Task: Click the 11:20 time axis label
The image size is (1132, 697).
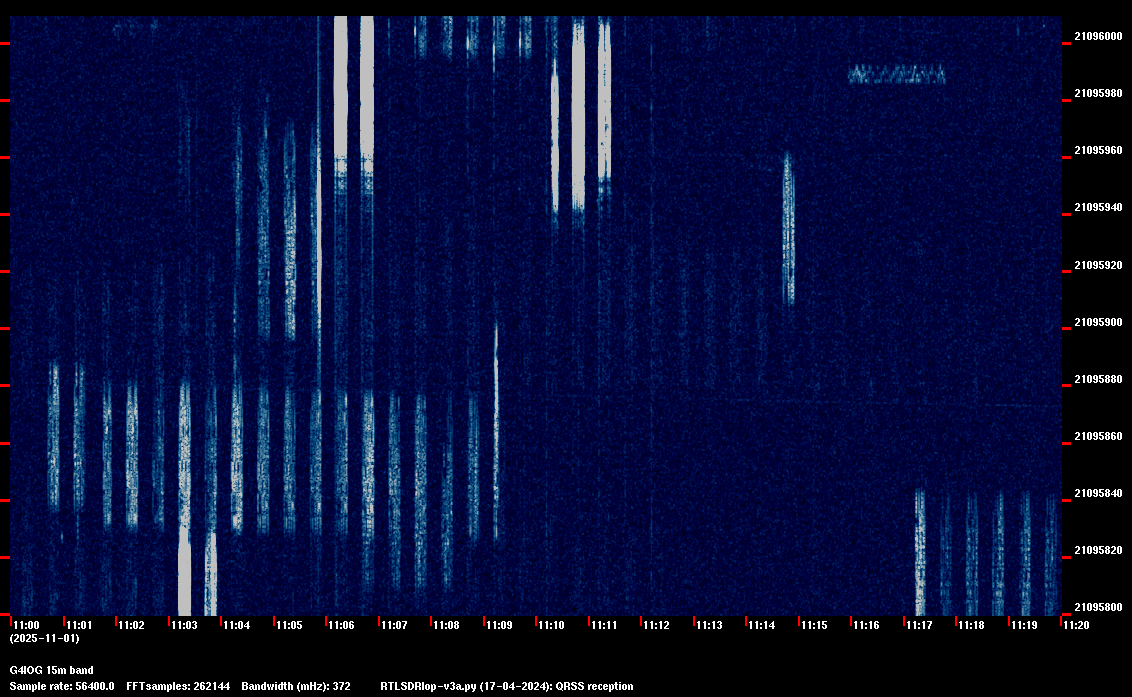Action: pos(1076,625)
